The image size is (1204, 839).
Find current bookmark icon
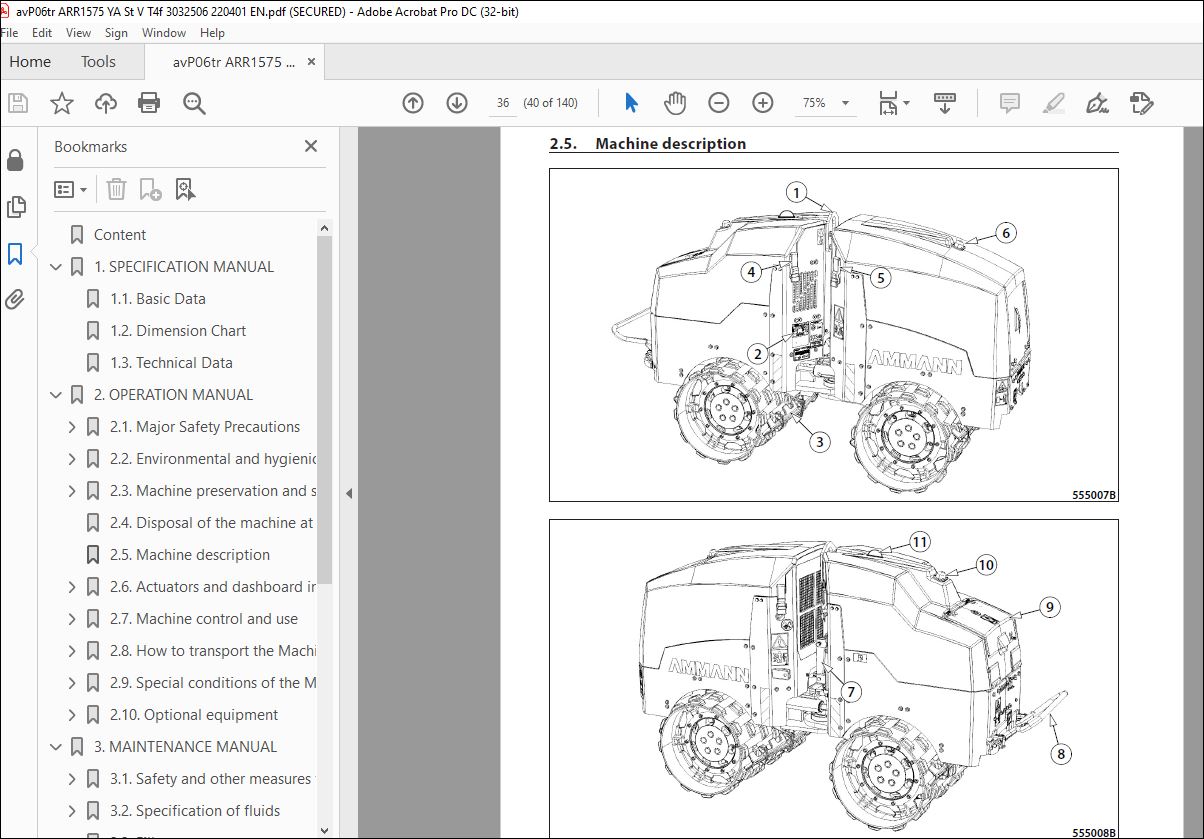click(185, 189)
